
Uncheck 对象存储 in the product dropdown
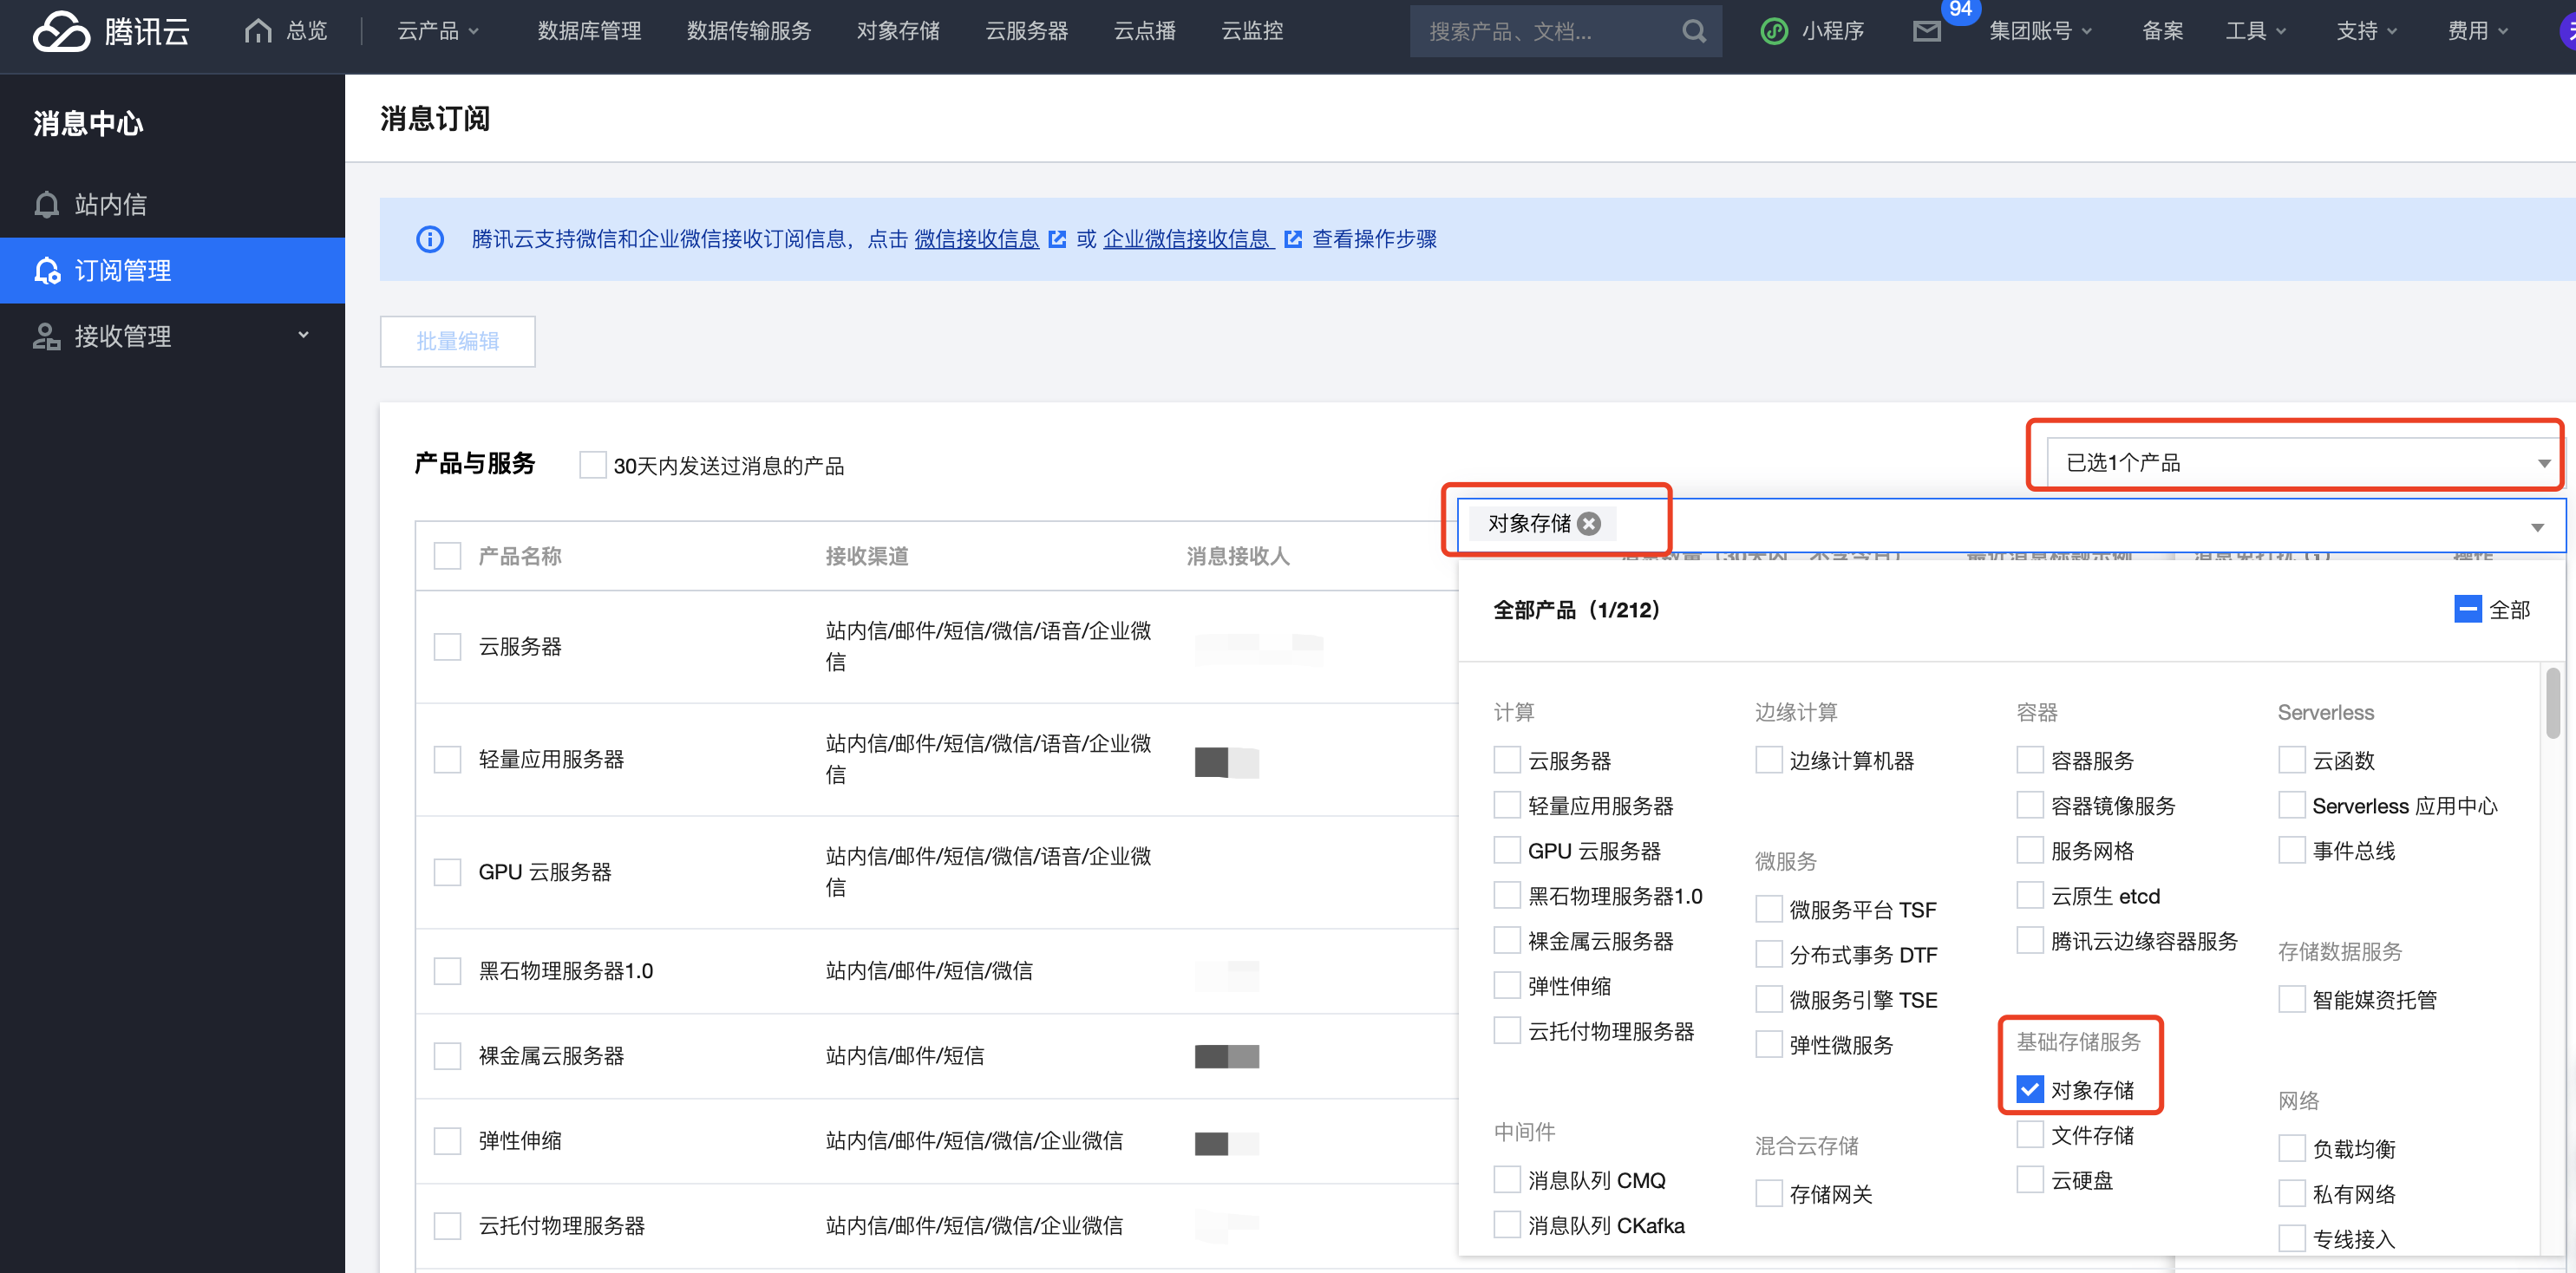(2029, 1089)
